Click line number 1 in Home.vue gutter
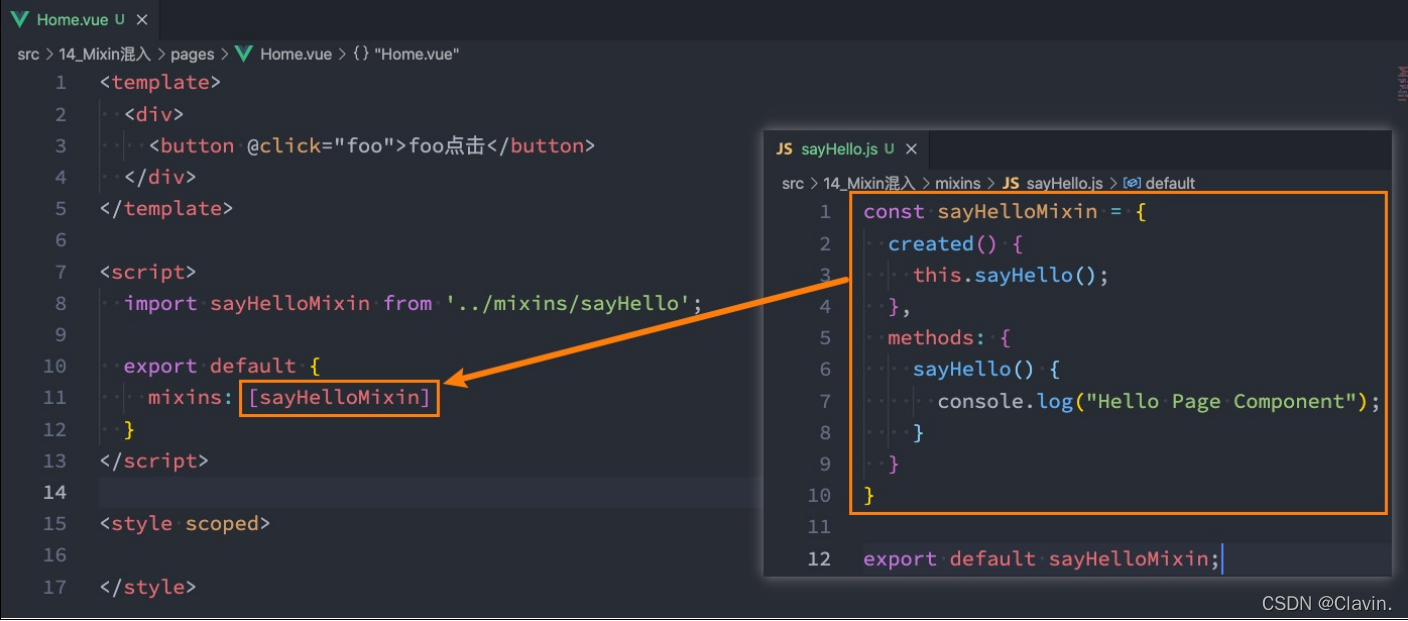1408x621 pixels. pos(62,82)
